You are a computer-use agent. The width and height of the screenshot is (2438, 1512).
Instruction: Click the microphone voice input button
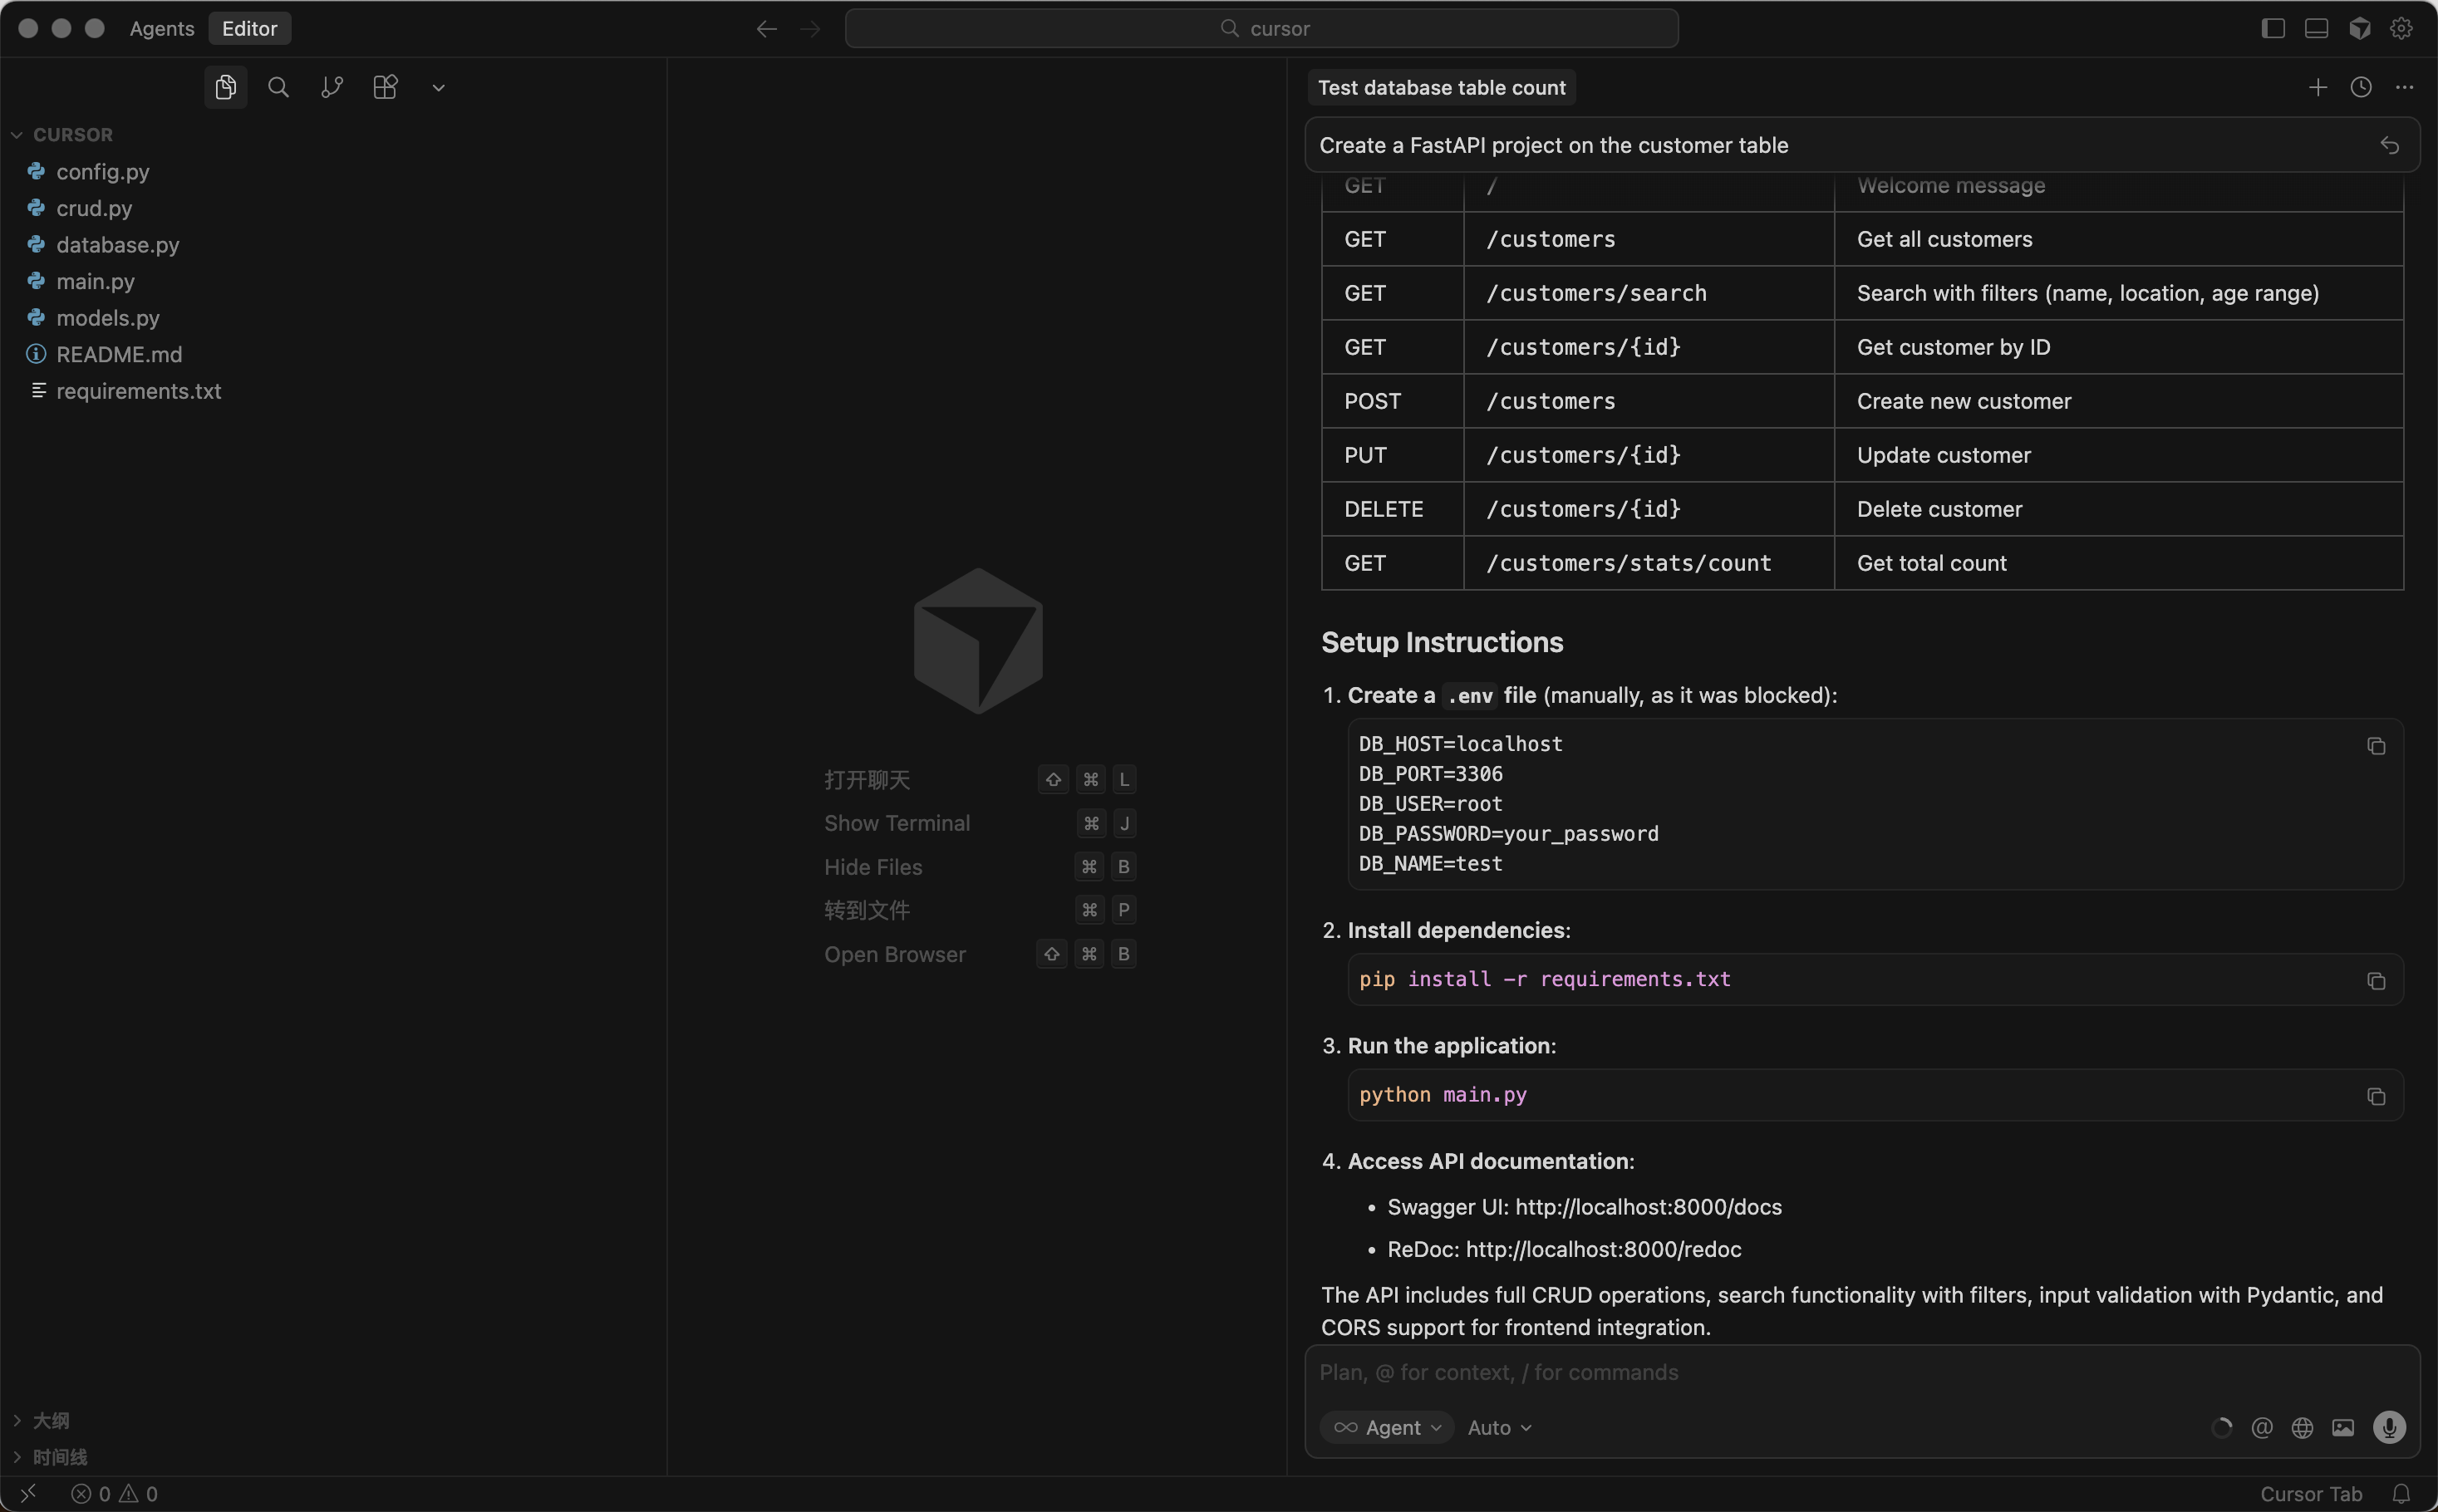(2389, 1427)
